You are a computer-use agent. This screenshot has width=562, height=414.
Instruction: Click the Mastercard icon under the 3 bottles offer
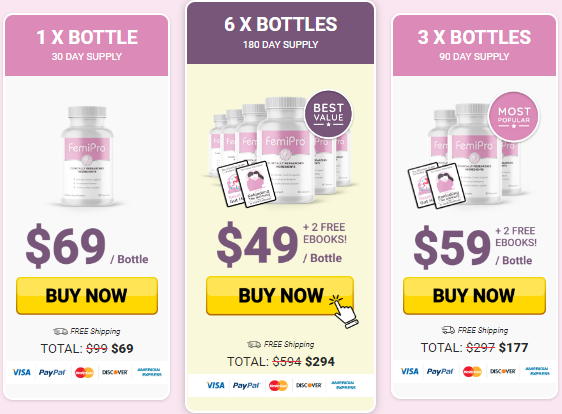(472, 371)
